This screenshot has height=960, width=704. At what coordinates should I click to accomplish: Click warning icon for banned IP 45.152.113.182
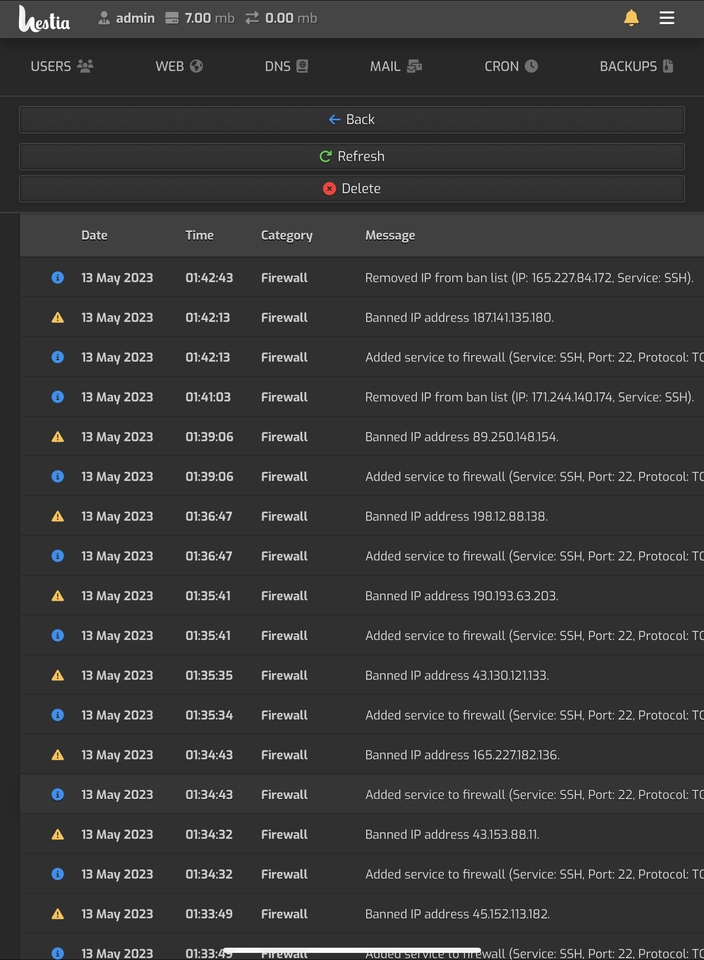click(x=58, y=914)
